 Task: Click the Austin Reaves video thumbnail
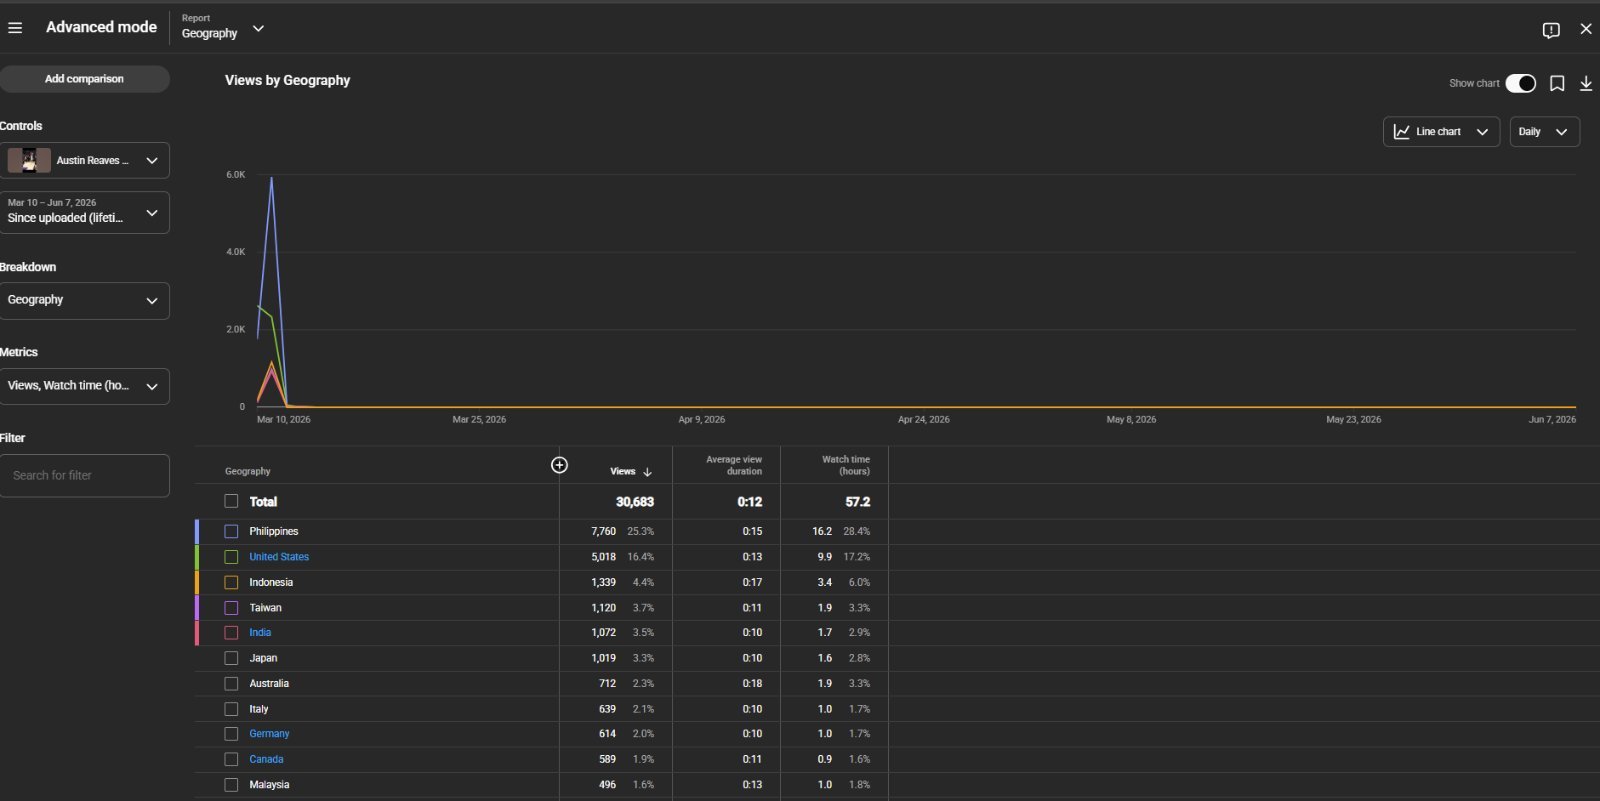coord(29,160)
